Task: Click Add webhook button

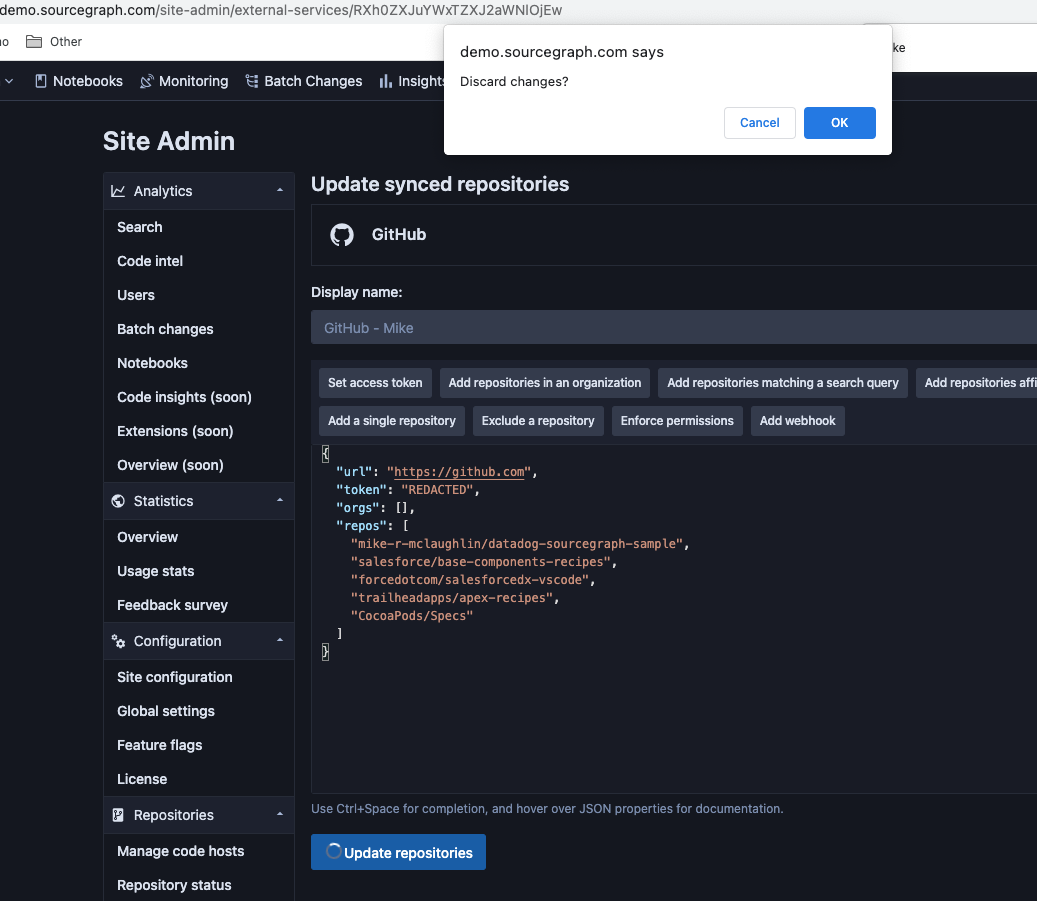Action: point(797,421)
